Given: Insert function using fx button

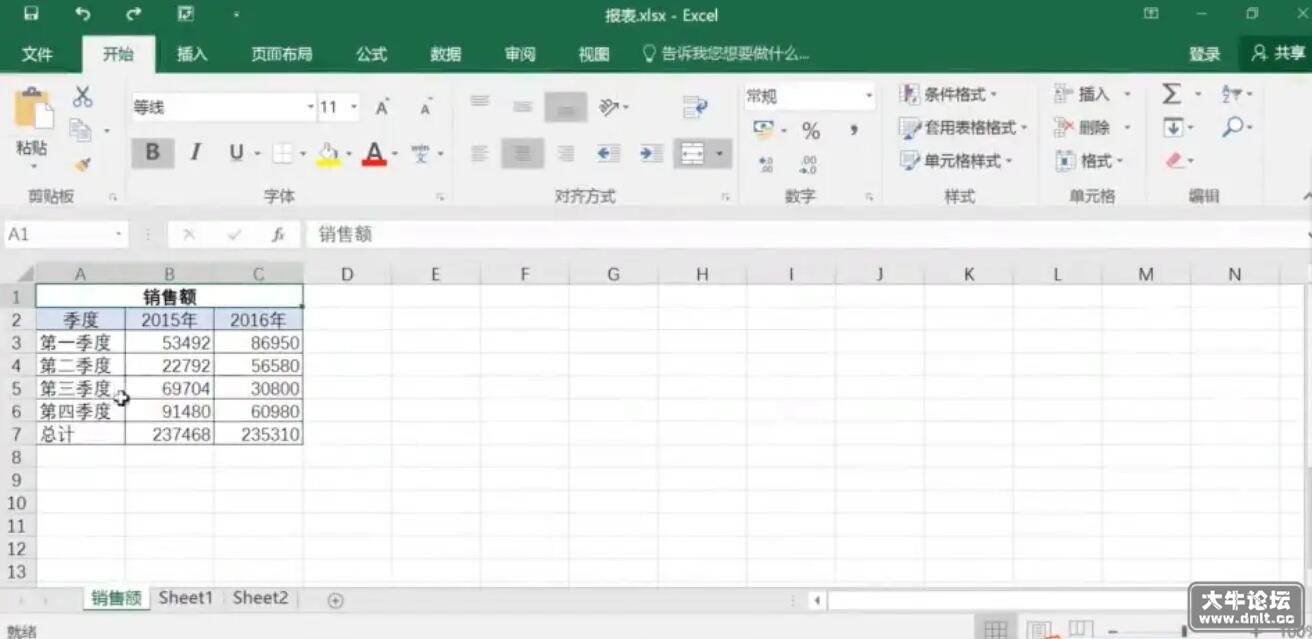Looking at the screenshot, I should tap(279, 234).
